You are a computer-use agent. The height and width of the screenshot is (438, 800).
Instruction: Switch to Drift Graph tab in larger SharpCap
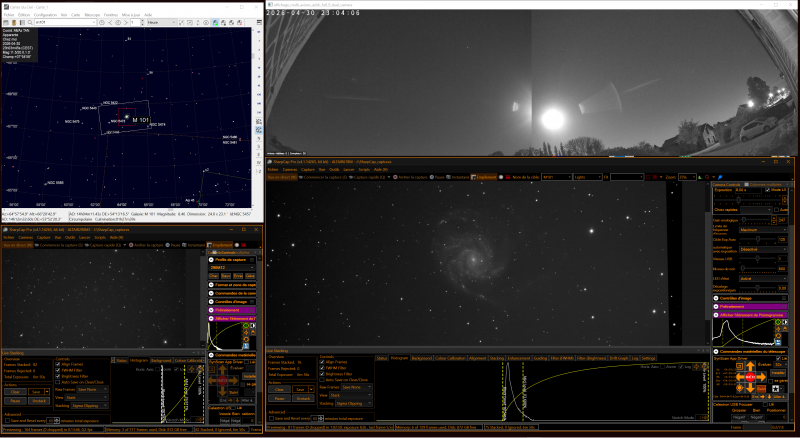click(620, 358)
